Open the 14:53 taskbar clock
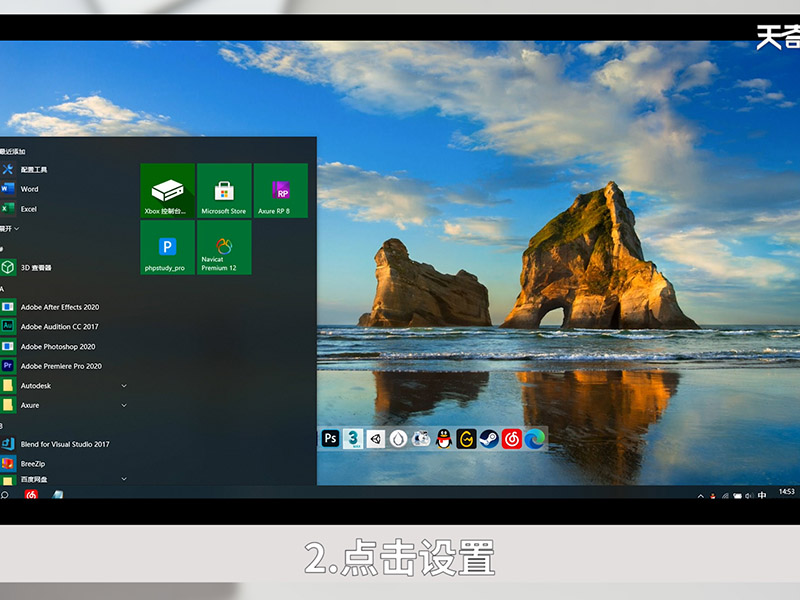The height and width of the screenshot is (600, 800). (x=786, y=492)
